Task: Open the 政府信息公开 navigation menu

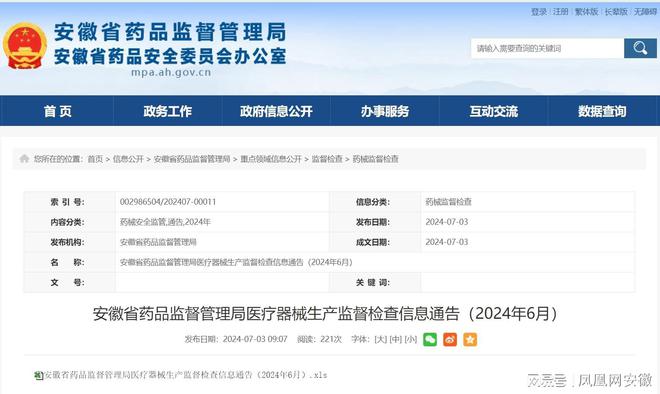Action: click(276, 111)
